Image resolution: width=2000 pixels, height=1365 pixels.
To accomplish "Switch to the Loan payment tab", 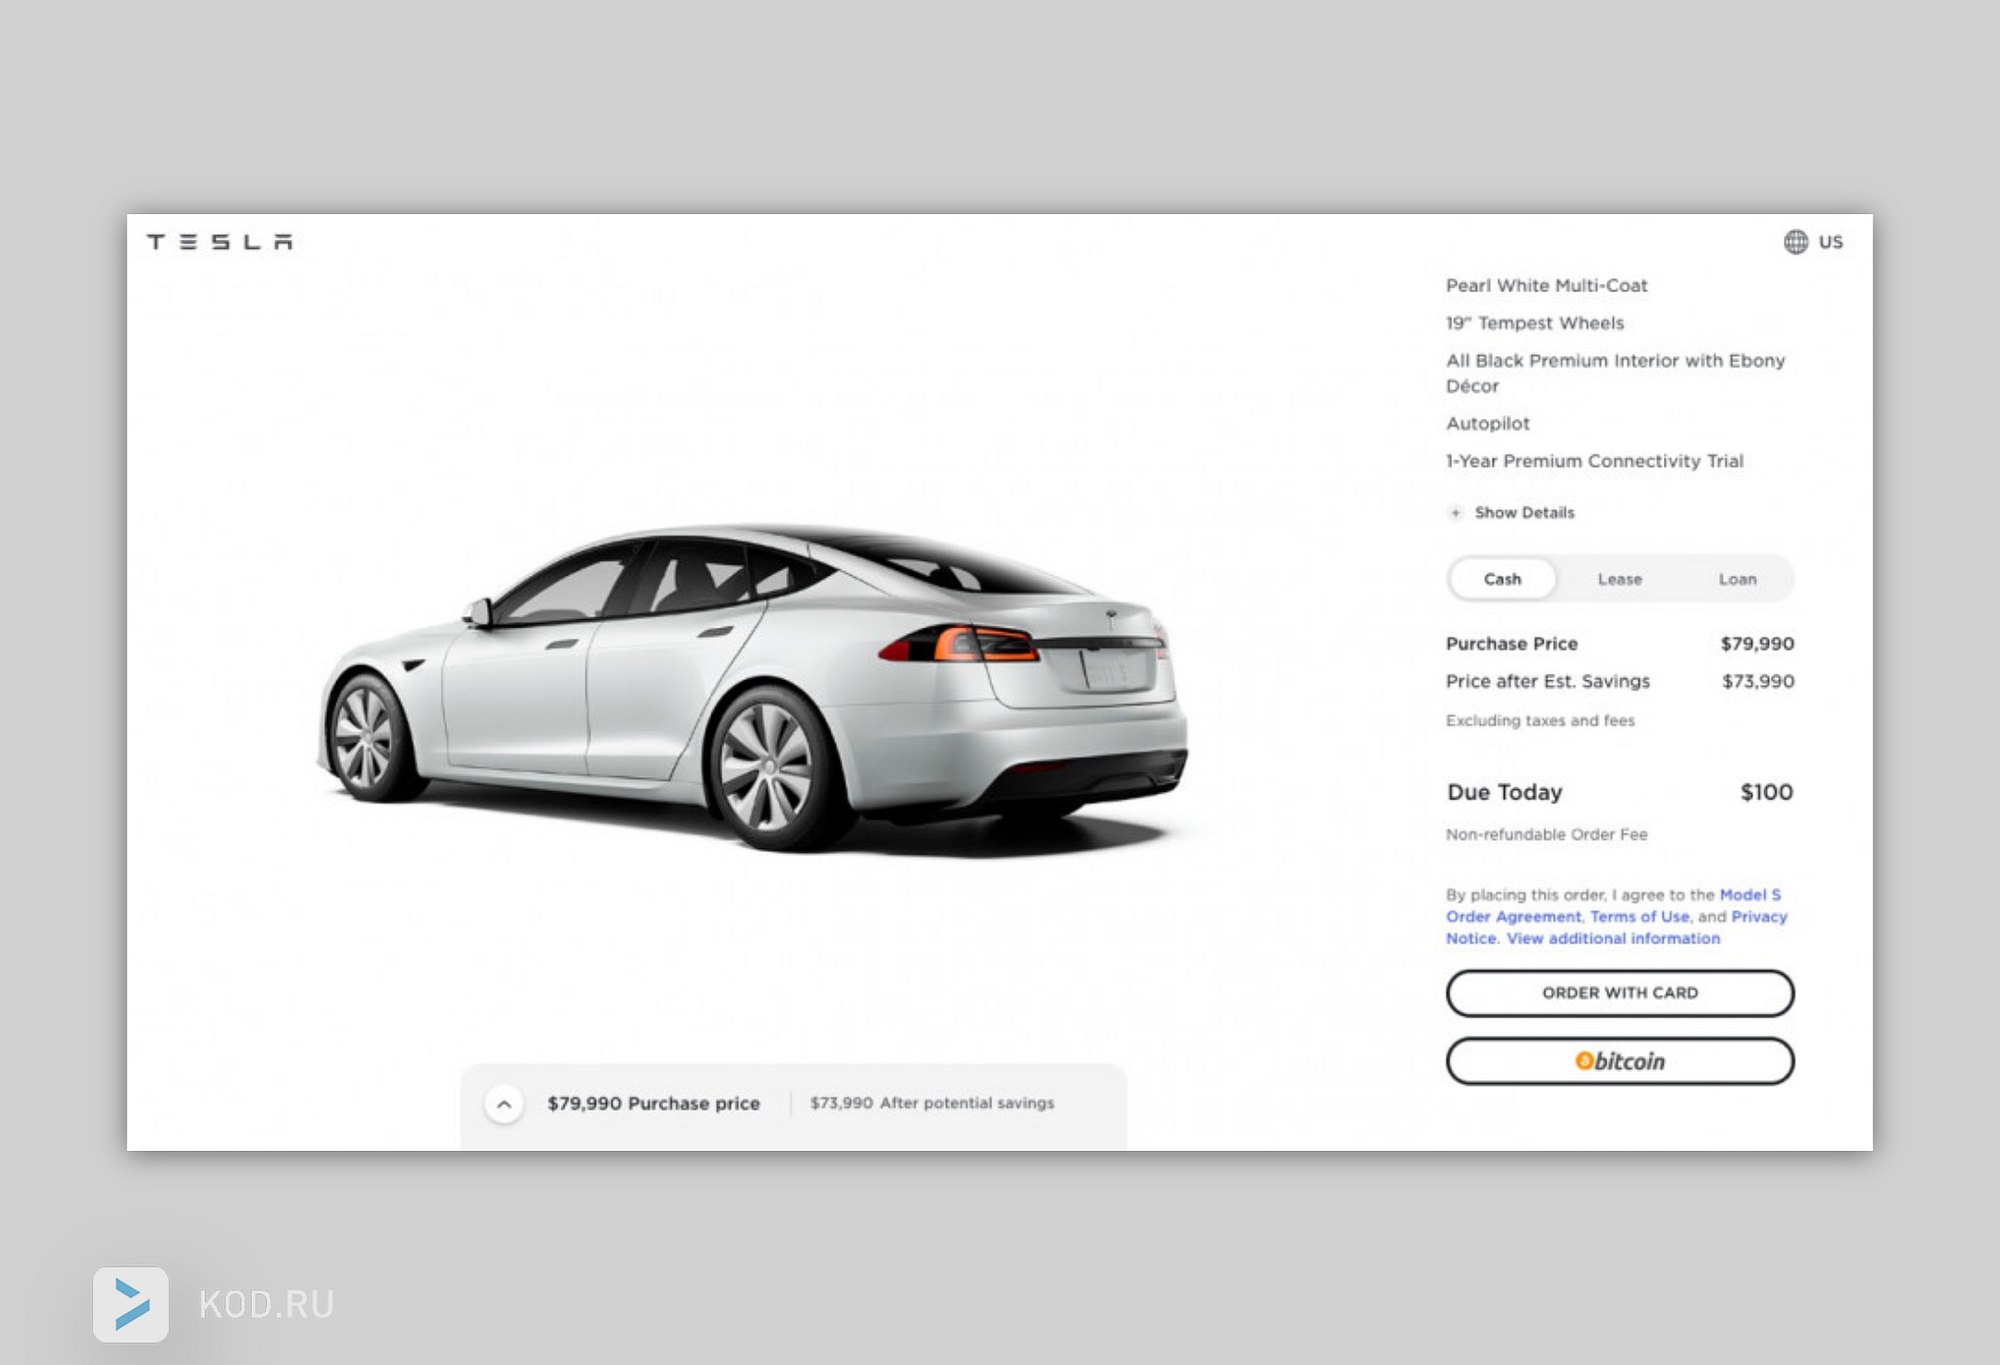I will [x=1737, y=579].
